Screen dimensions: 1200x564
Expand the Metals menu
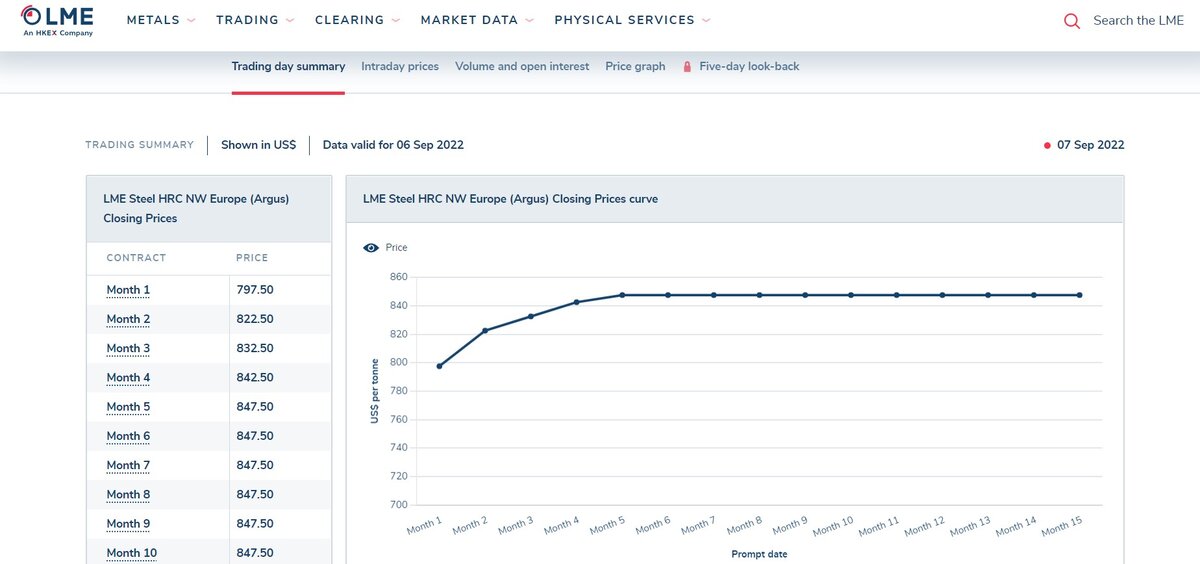161,20
